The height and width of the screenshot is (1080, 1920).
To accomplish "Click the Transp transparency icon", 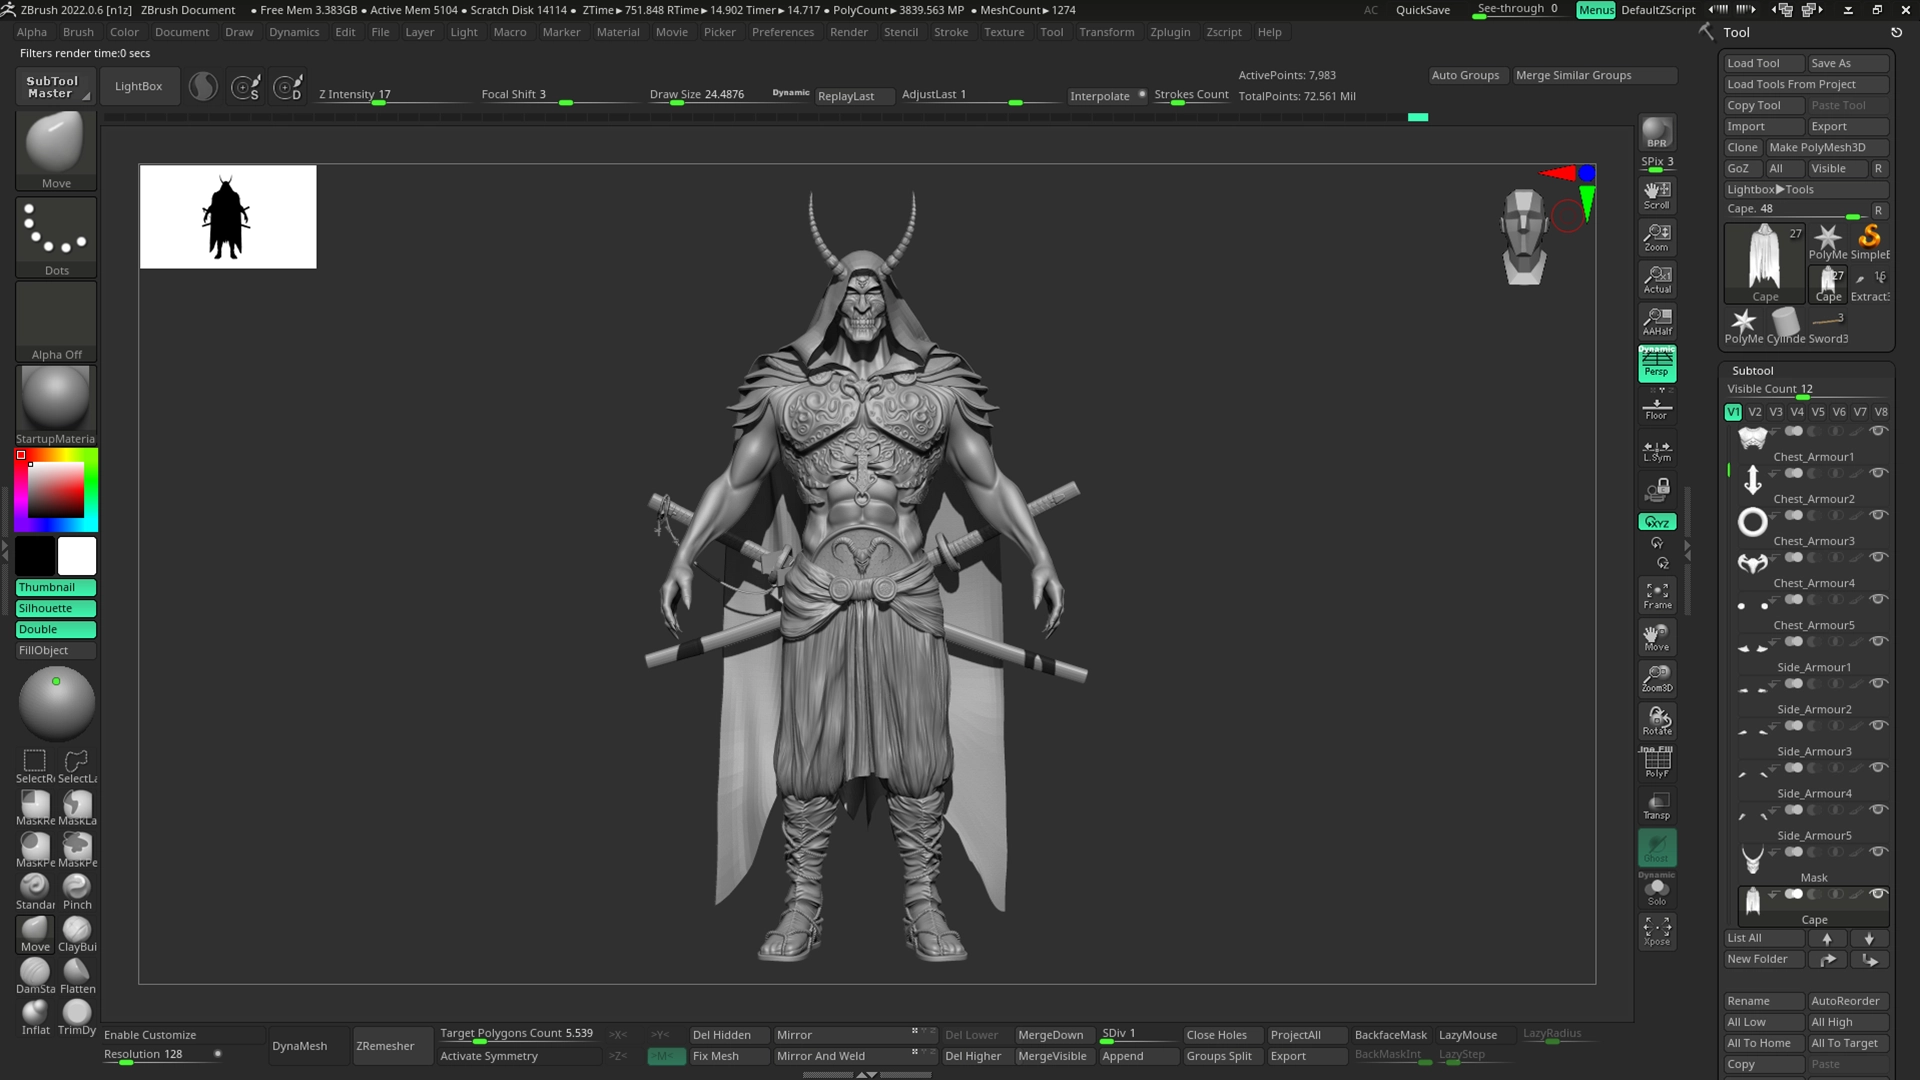I will 1656,805.
